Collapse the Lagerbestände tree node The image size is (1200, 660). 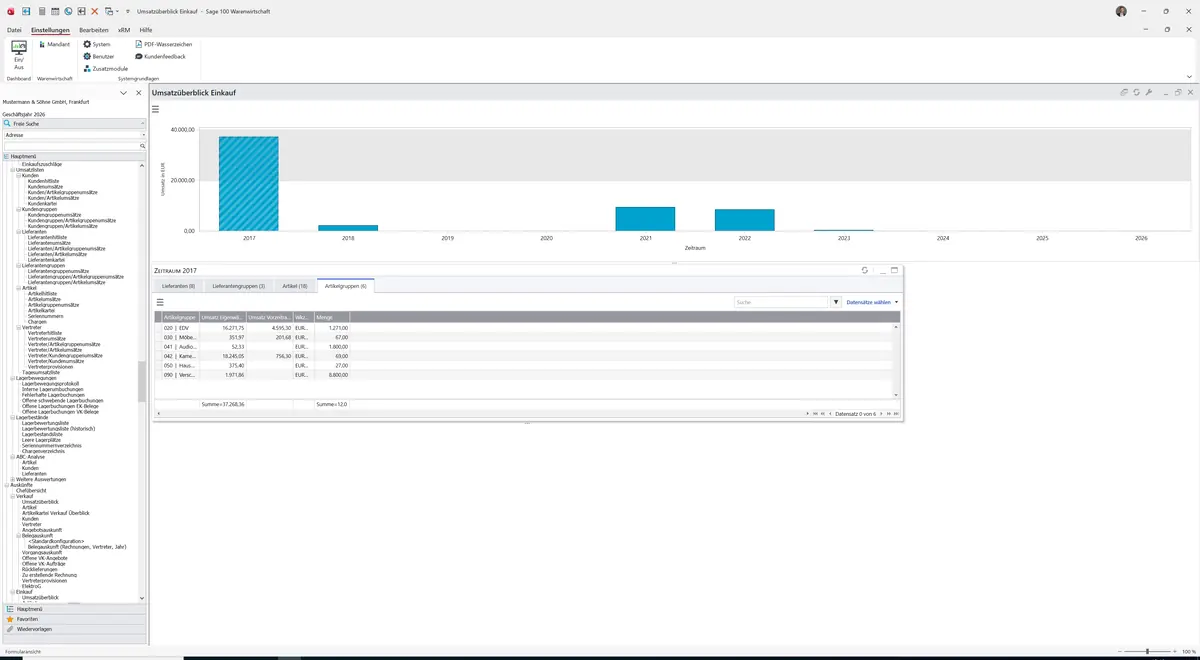click(x=12, y=417)
